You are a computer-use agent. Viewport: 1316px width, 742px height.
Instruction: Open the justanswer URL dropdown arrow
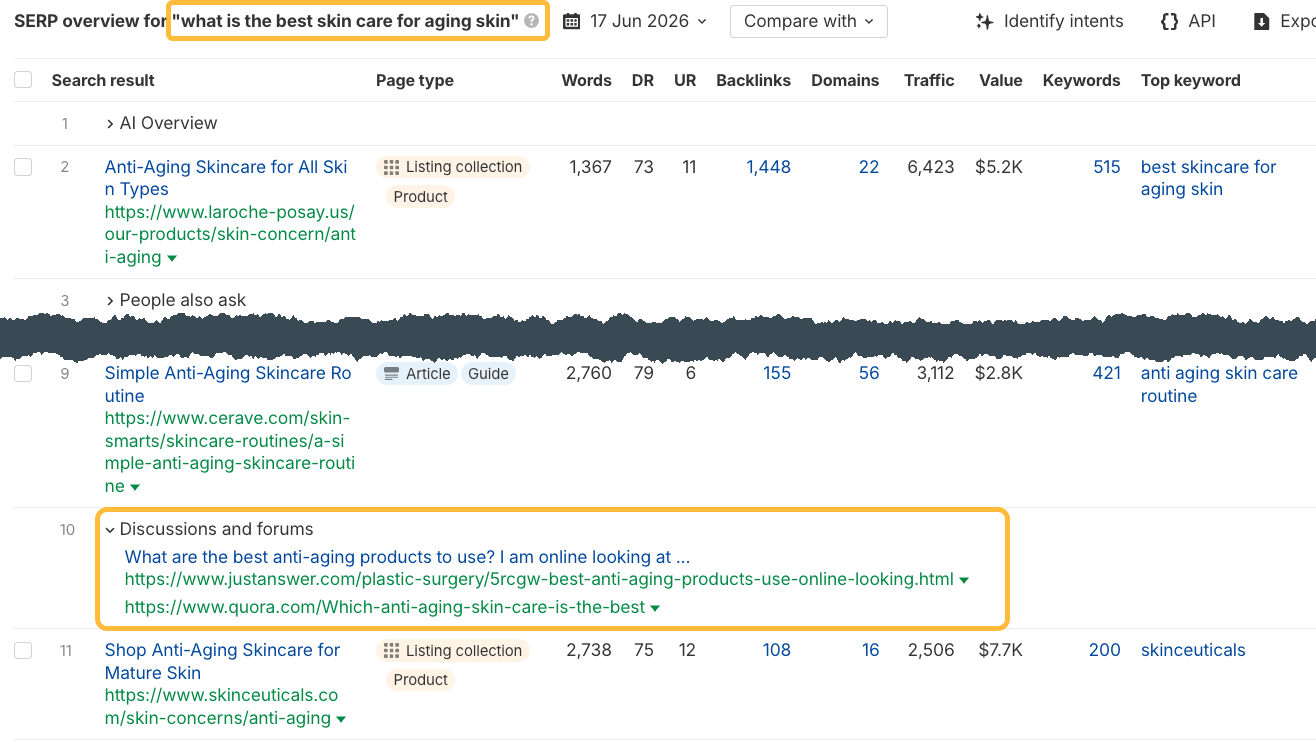pos(964,580)
